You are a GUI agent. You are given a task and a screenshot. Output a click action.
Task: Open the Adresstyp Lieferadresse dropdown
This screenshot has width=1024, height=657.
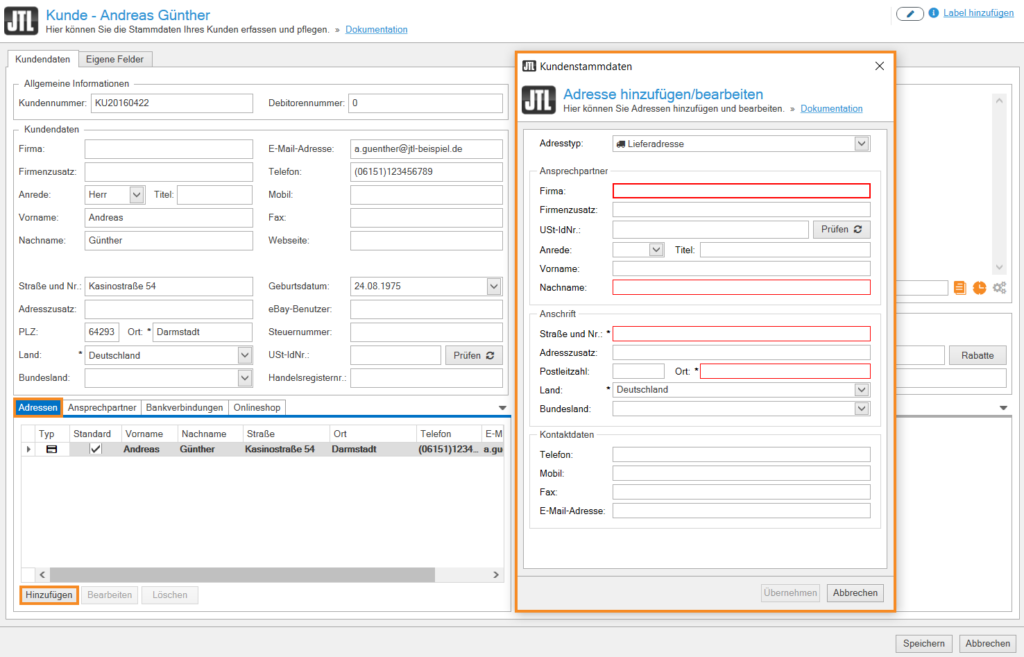point(862,144)
